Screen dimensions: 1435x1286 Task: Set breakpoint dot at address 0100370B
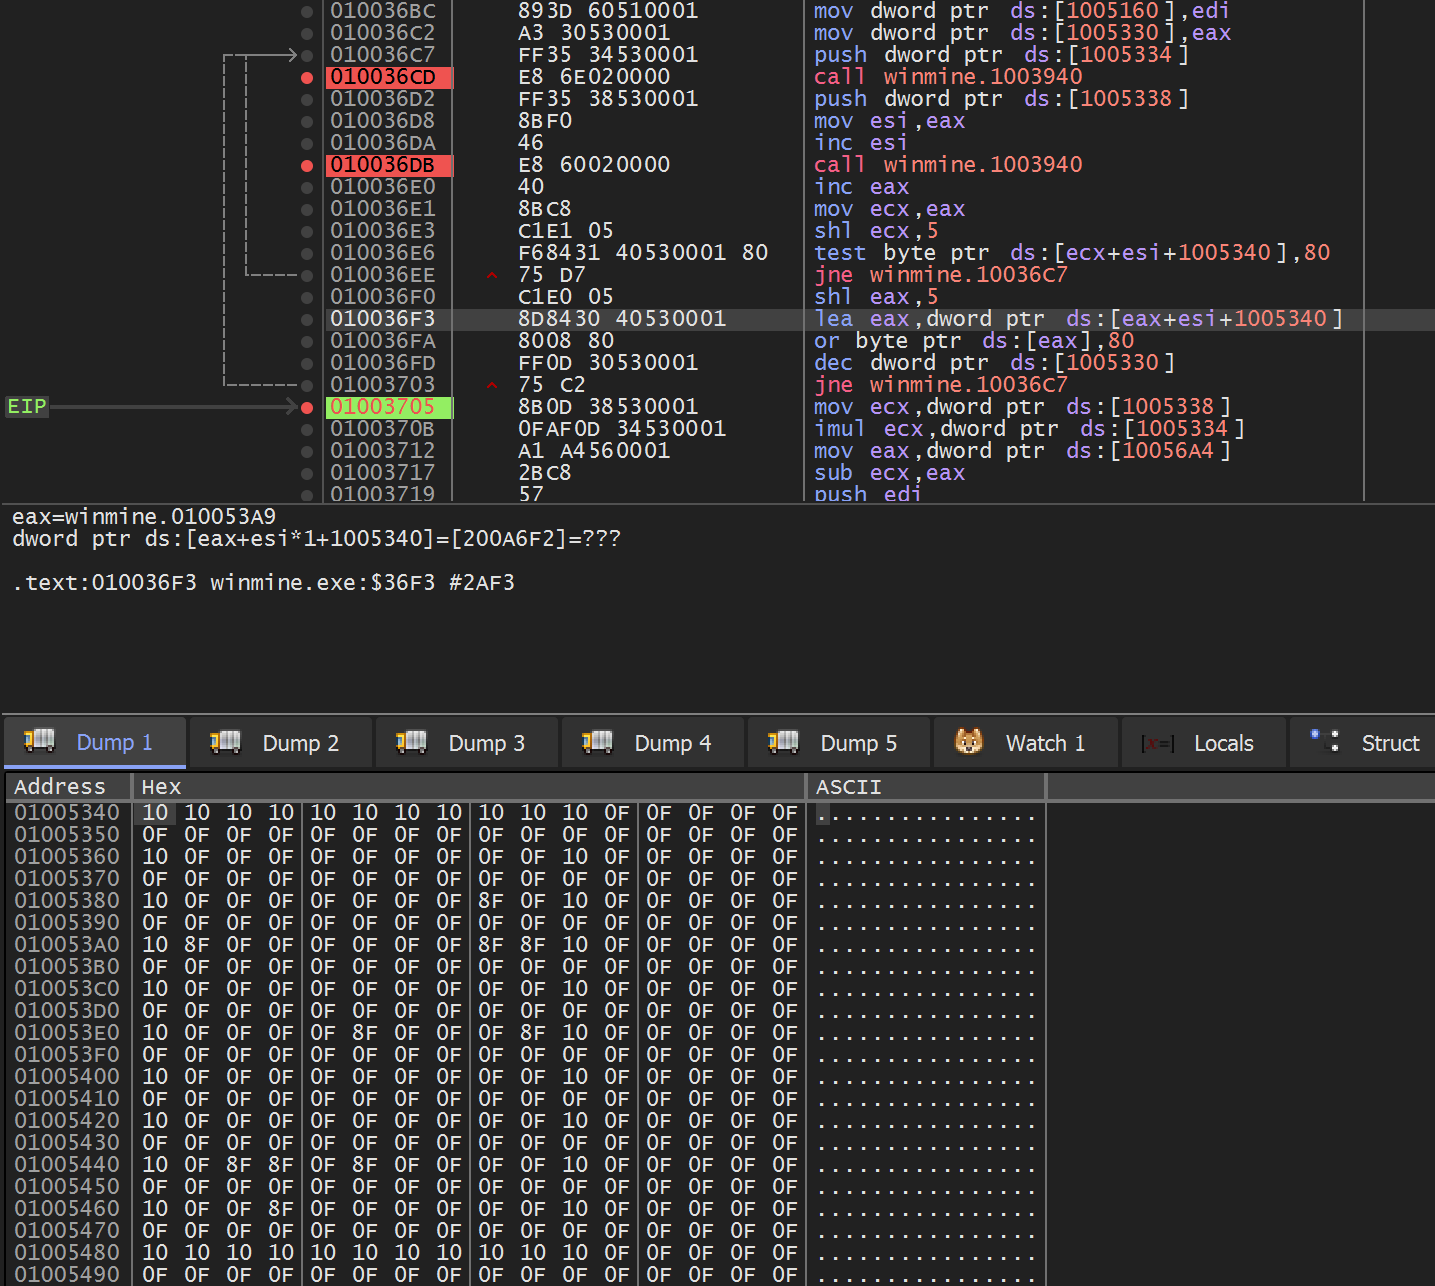(307, 430)
